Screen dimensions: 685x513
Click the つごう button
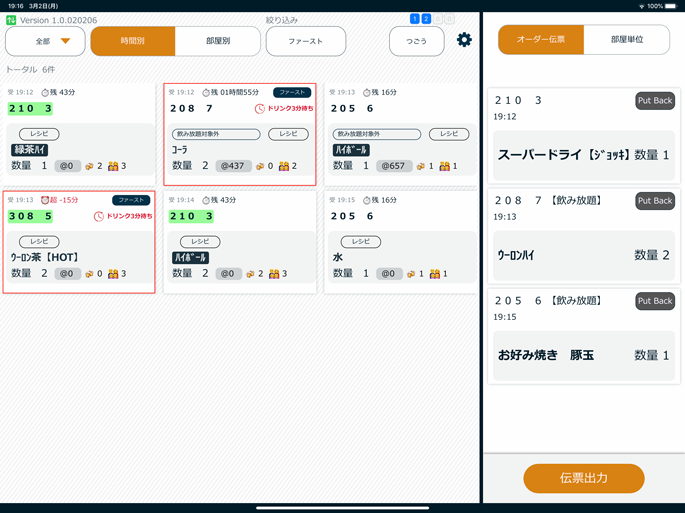[x=416, y=41]
